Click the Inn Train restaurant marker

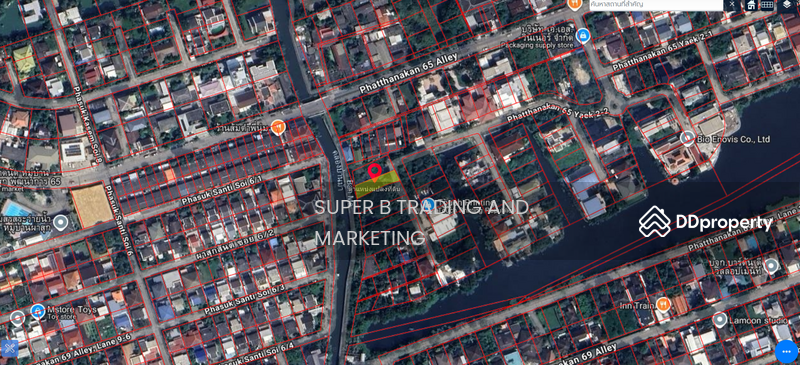click(663, 305)
